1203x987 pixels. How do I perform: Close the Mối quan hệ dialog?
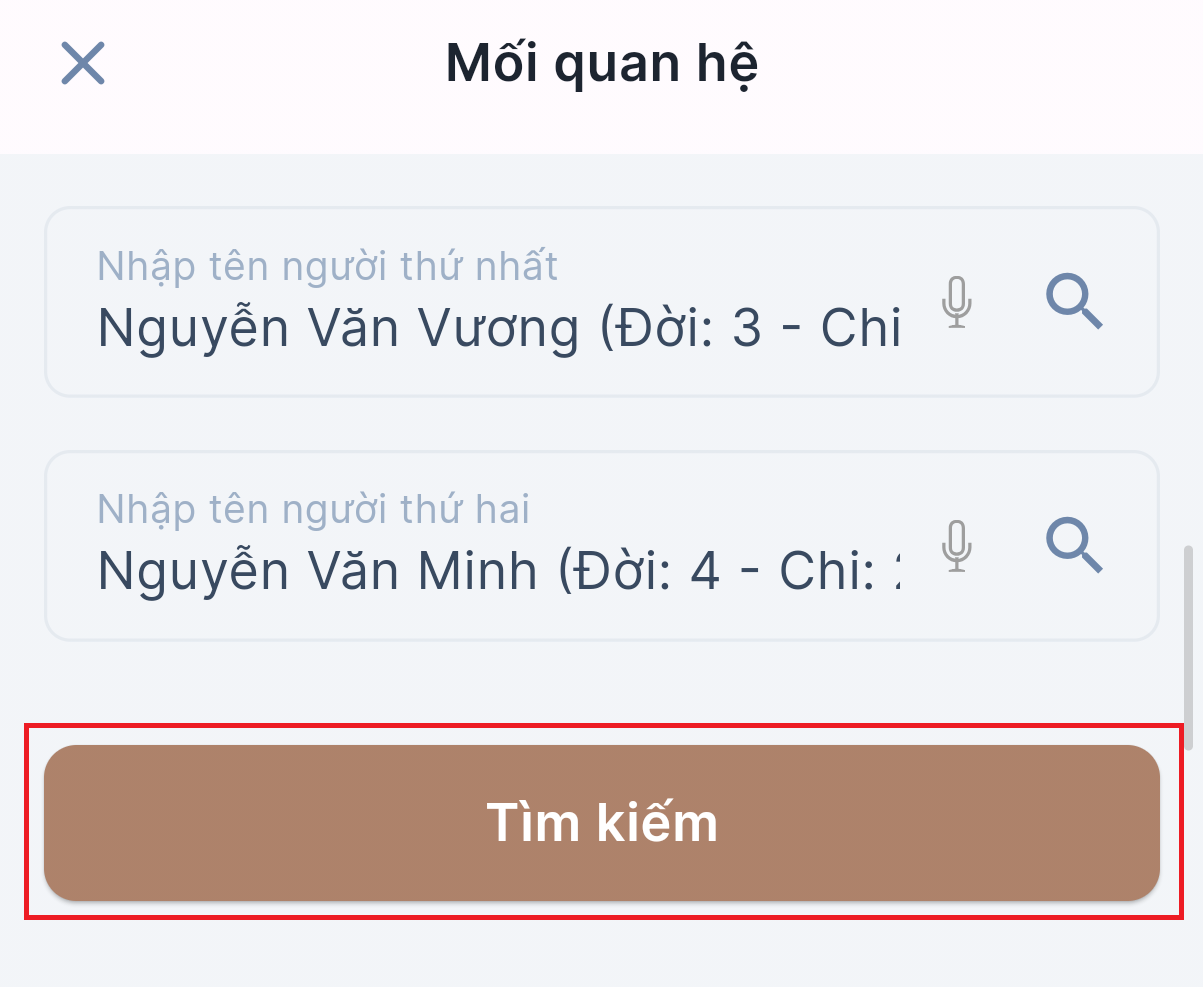[83, 63]
